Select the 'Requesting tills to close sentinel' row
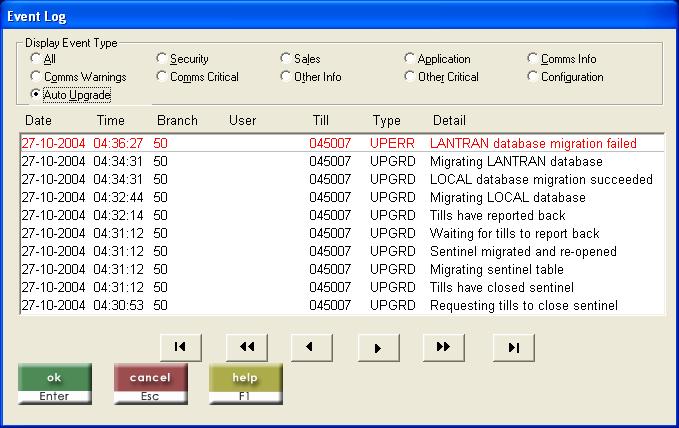 coord(342,305)
